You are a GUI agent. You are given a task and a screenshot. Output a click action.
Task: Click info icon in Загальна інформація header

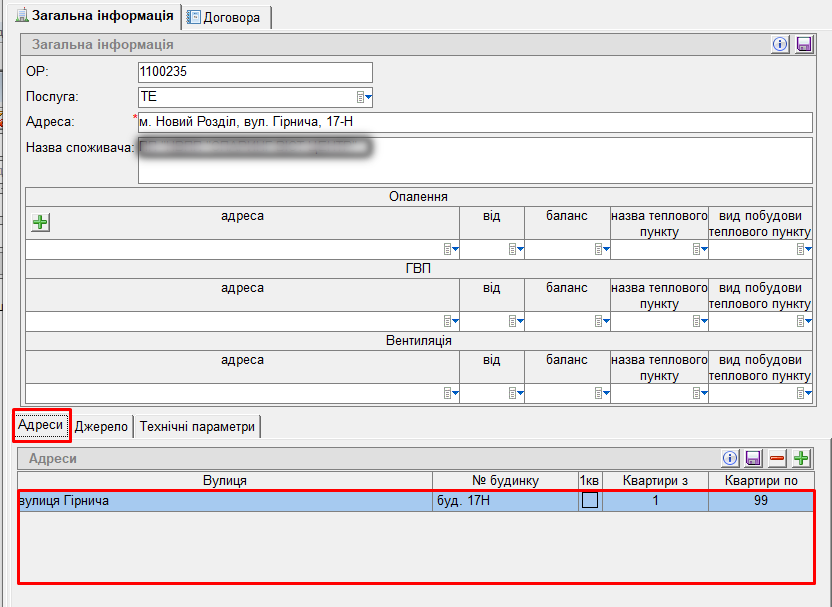coord(781,45)
